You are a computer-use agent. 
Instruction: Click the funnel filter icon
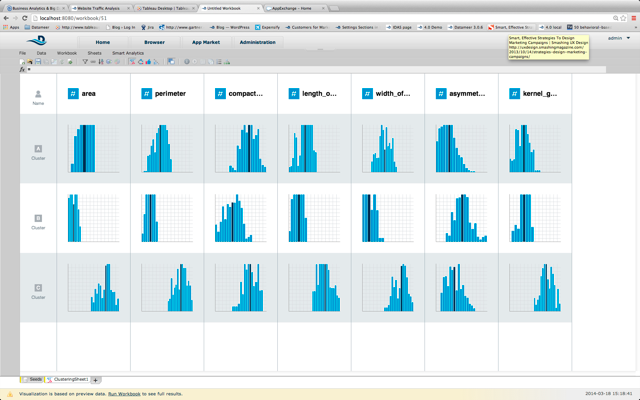click(x=85, y=62)
